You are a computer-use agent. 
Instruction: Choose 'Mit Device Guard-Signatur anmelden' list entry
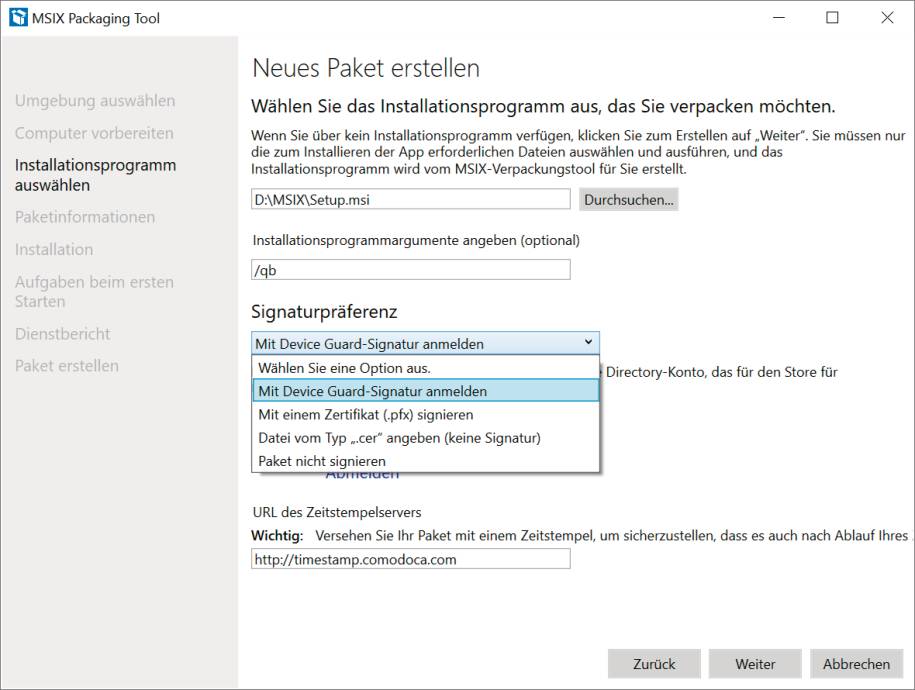coord(425,391)
